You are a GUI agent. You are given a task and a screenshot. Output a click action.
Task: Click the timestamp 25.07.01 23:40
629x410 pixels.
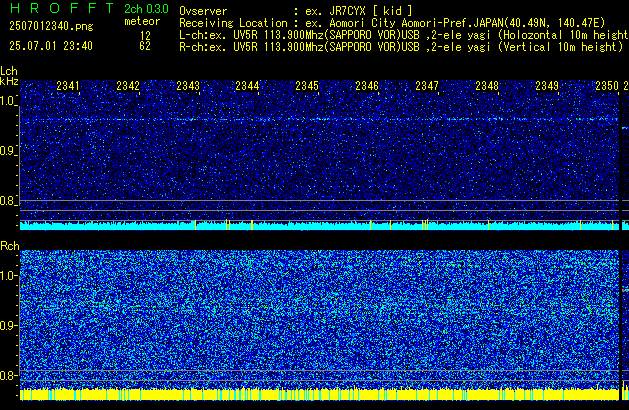click(x=51, y=46)
